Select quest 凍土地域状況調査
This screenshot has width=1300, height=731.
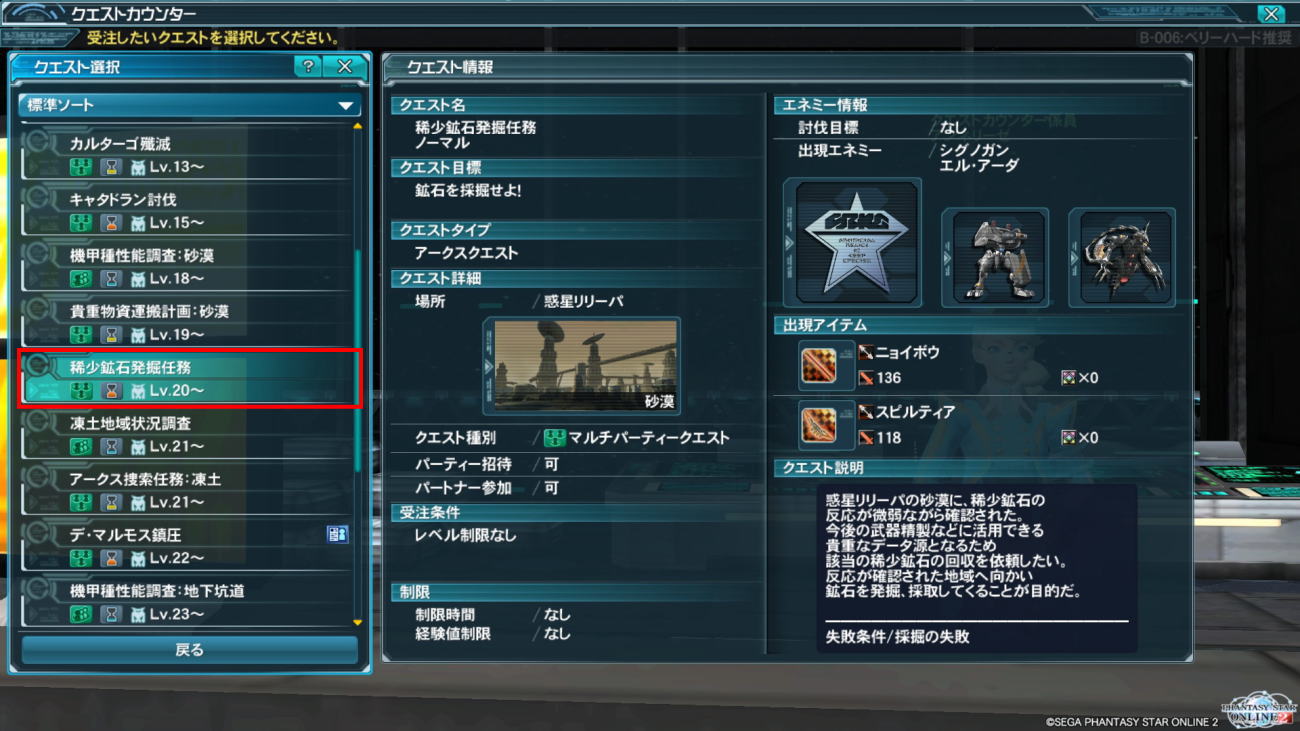pos(186,435)
